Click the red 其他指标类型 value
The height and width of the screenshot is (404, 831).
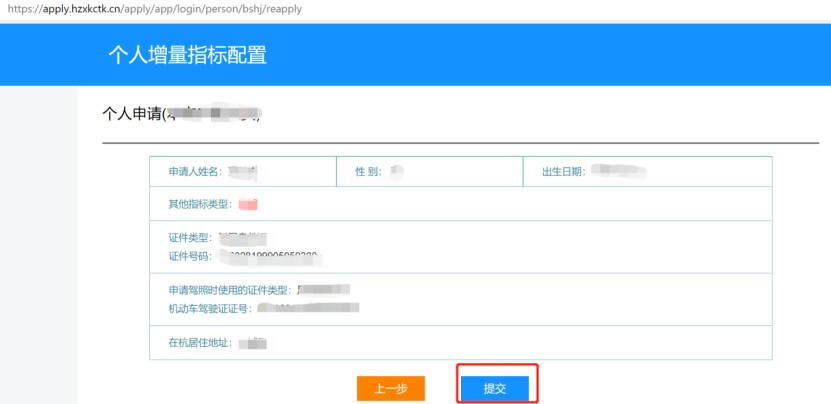[248, 204]
